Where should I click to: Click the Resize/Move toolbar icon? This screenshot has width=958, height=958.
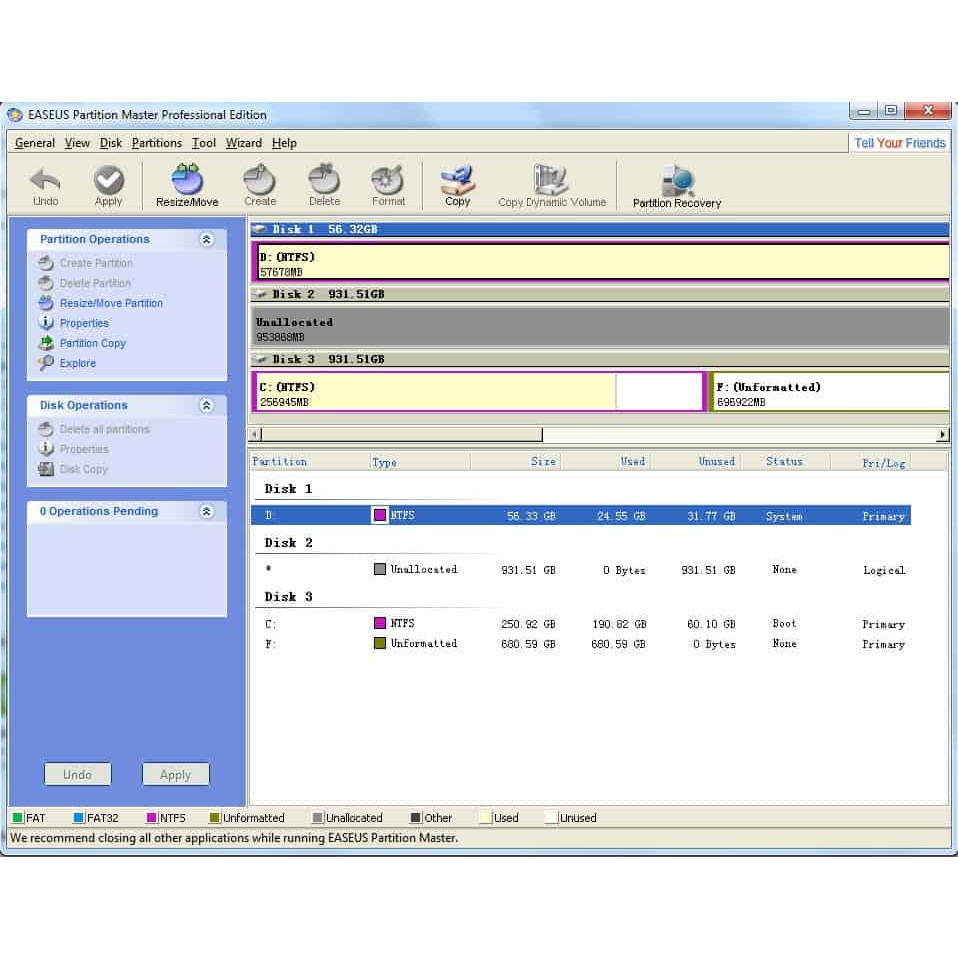(x=187, y=184)
